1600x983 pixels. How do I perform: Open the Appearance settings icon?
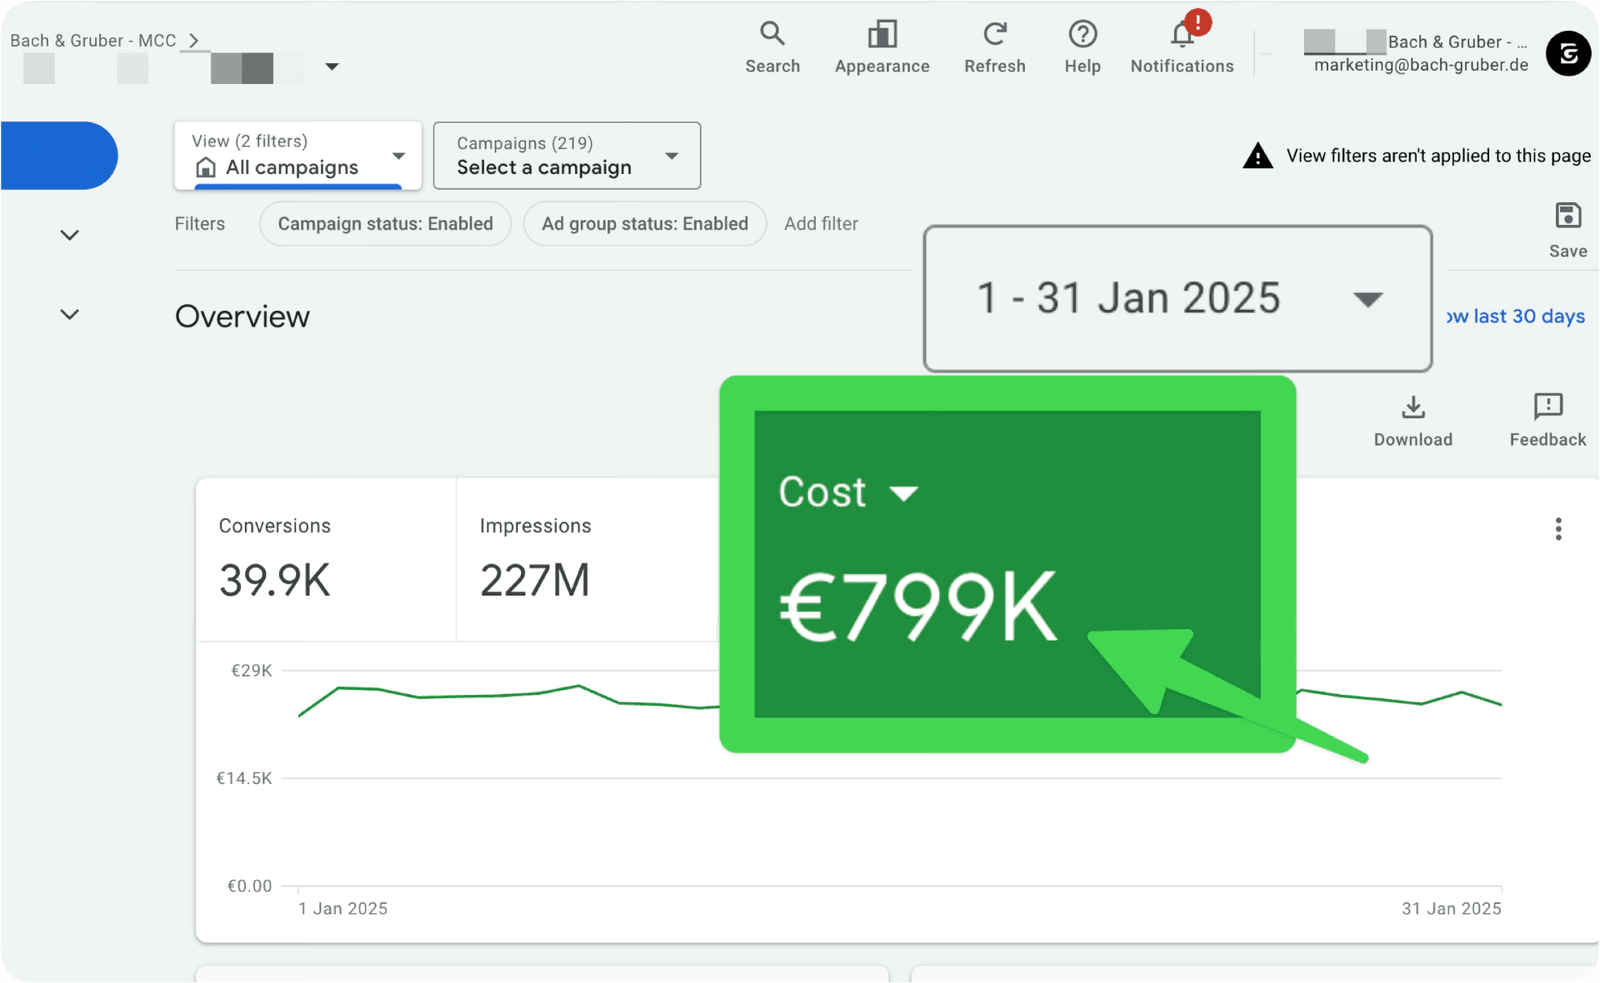882,34
